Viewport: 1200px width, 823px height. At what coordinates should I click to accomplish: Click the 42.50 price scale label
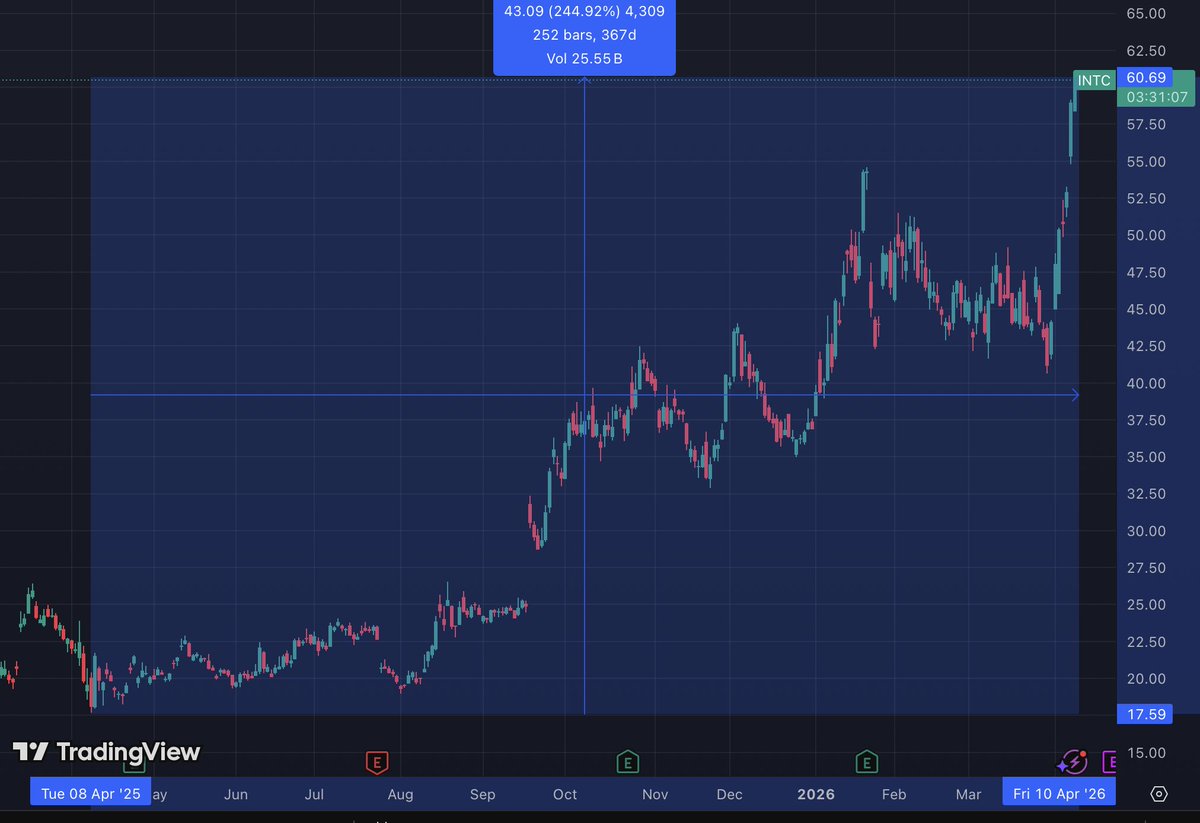[x=1145, y=347]
